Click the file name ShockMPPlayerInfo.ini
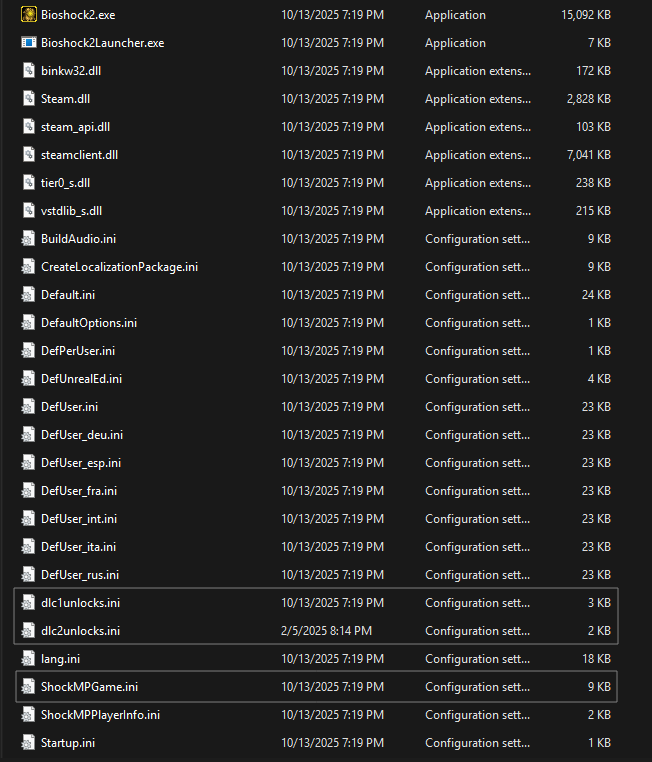The height and width of the screenshot is (762, 652). (101, 715)
